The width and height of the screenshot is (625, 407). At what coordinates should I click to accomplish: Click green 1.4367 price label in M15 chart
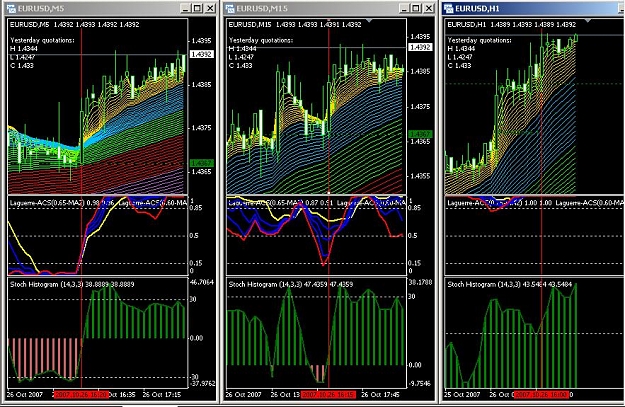point(420,134)
